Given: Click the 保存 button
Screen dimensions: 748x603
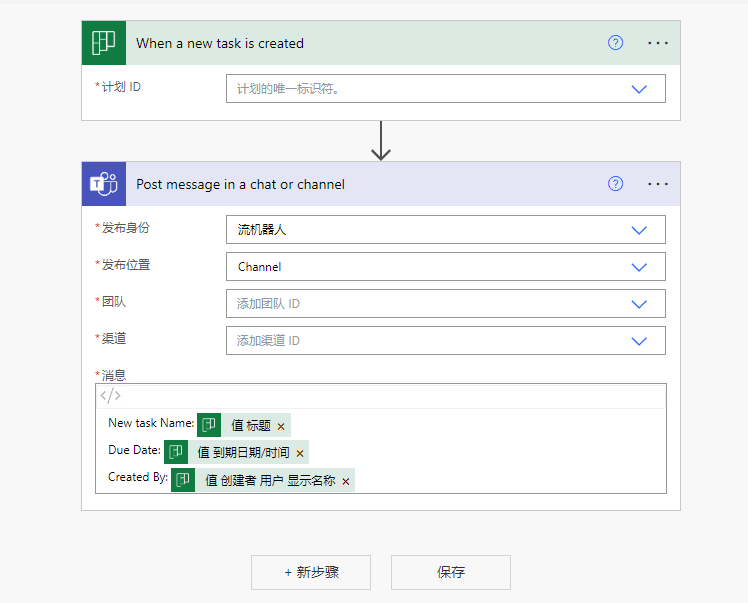Looking at the screenshot, I should [x=451, y=572].
